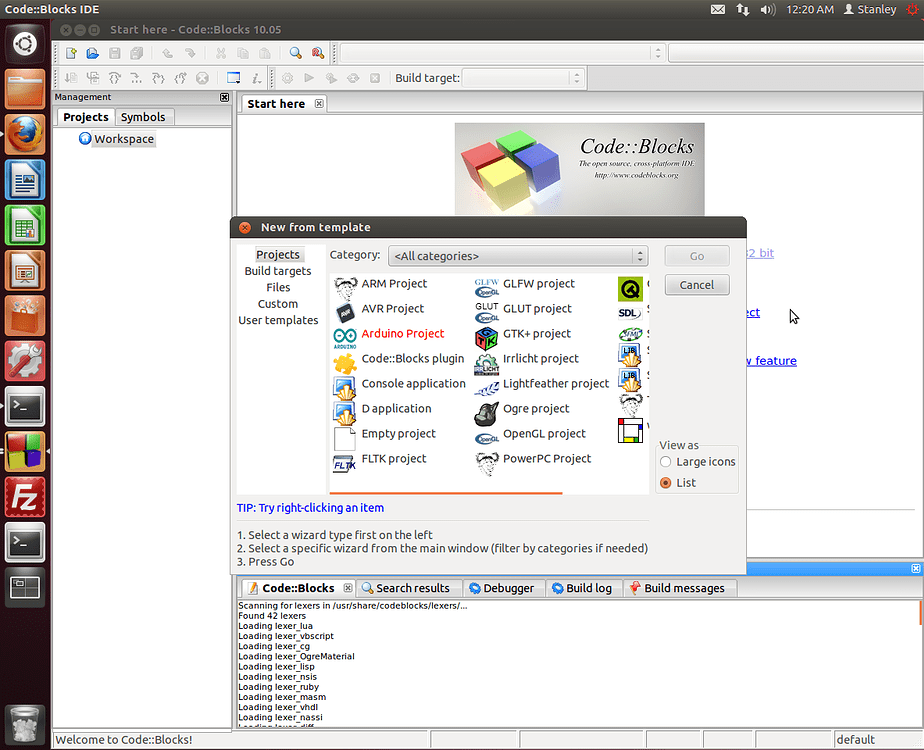Switch to the Symbols tab
The width and height of the screenshot is (924, 750).
143,117
